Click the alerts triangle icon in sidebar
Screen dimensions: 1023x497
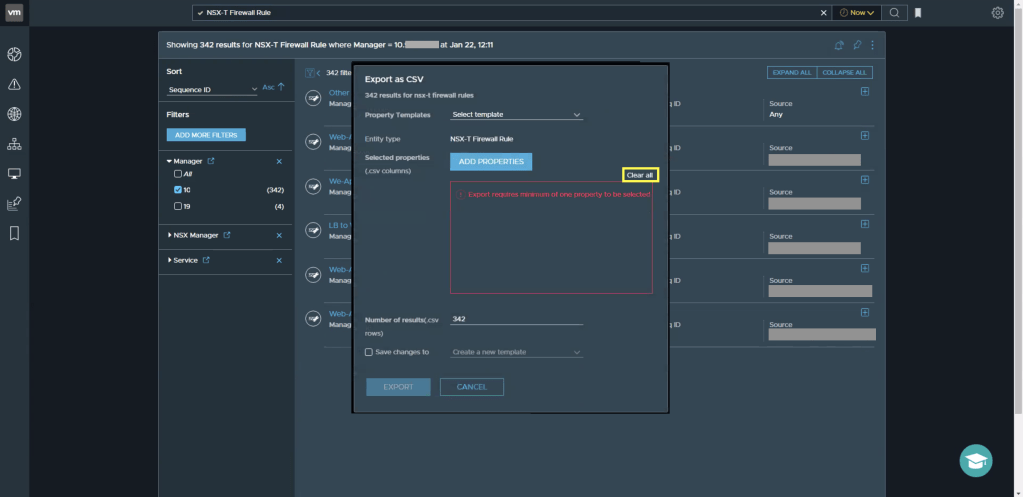(x=14, y=84)
